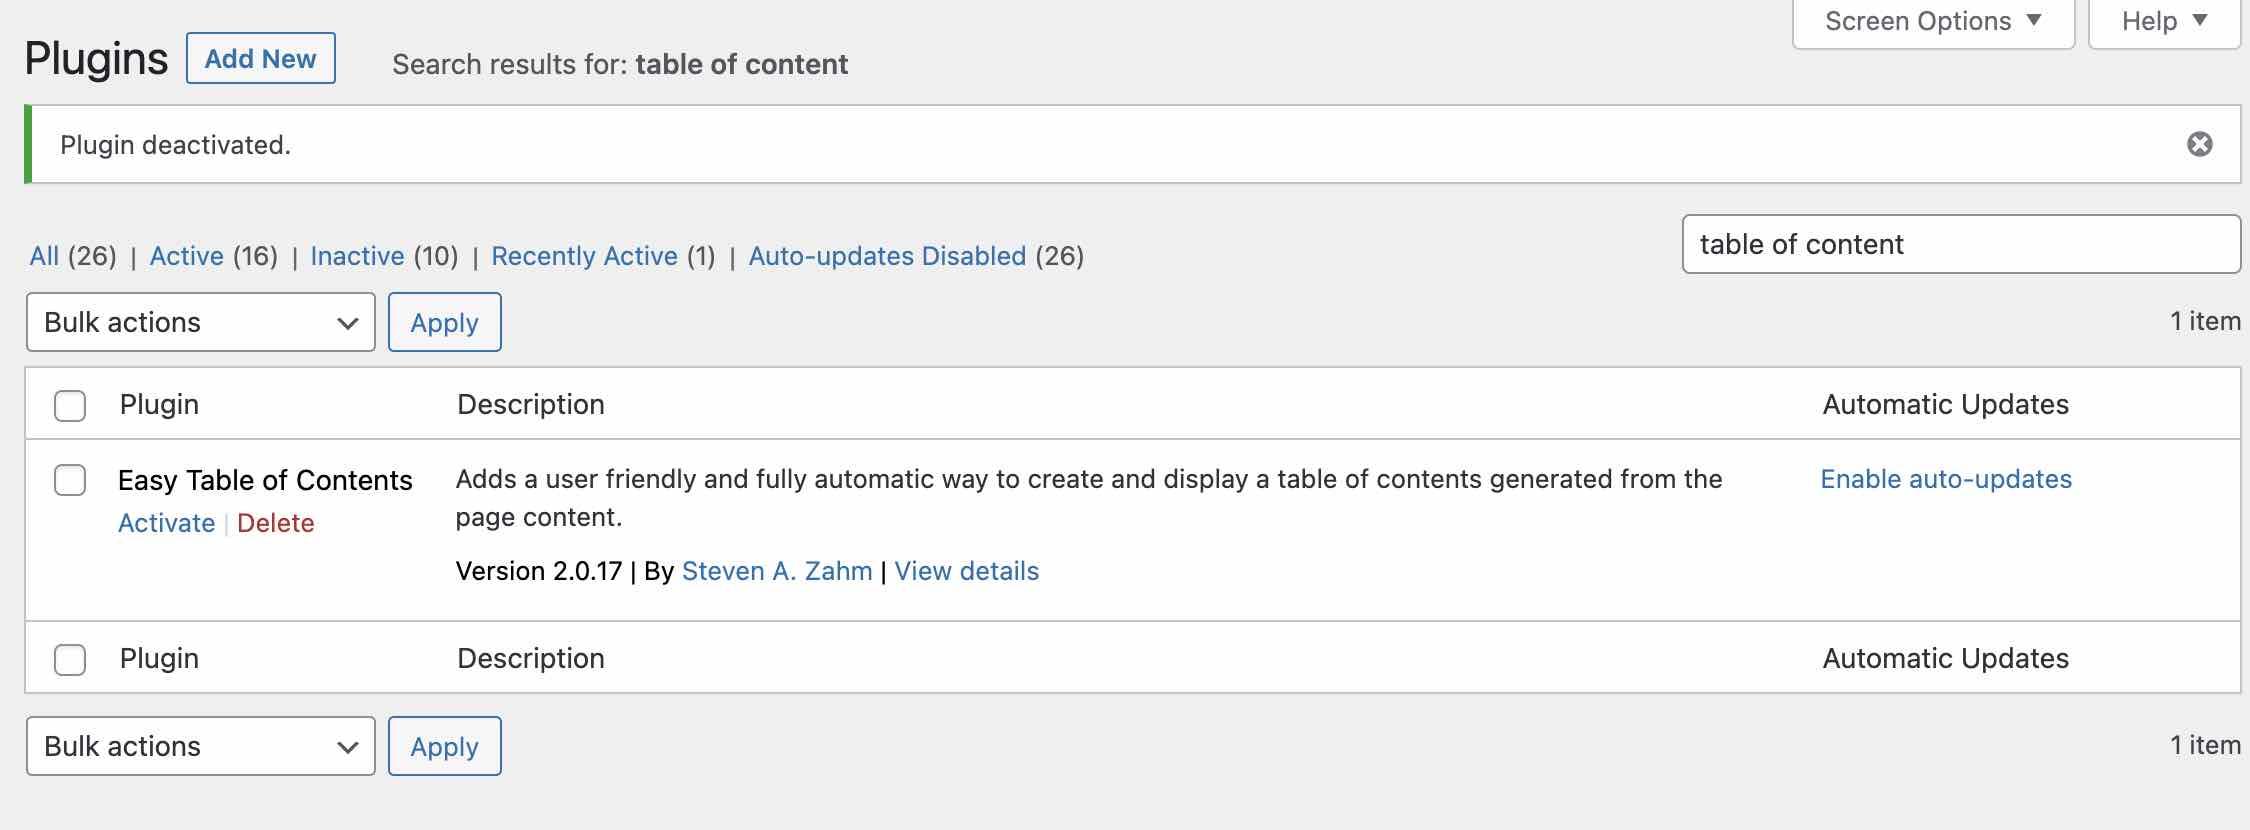Open the bottom Bulk actions dropdown
Viewport: 2250px width, 830px height.
tap(201, 746)
